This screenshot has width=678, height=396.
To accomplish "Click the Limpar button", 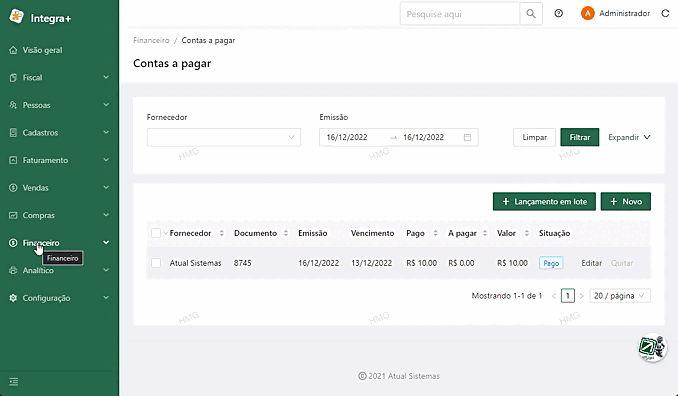I will [x=534, y=137].
